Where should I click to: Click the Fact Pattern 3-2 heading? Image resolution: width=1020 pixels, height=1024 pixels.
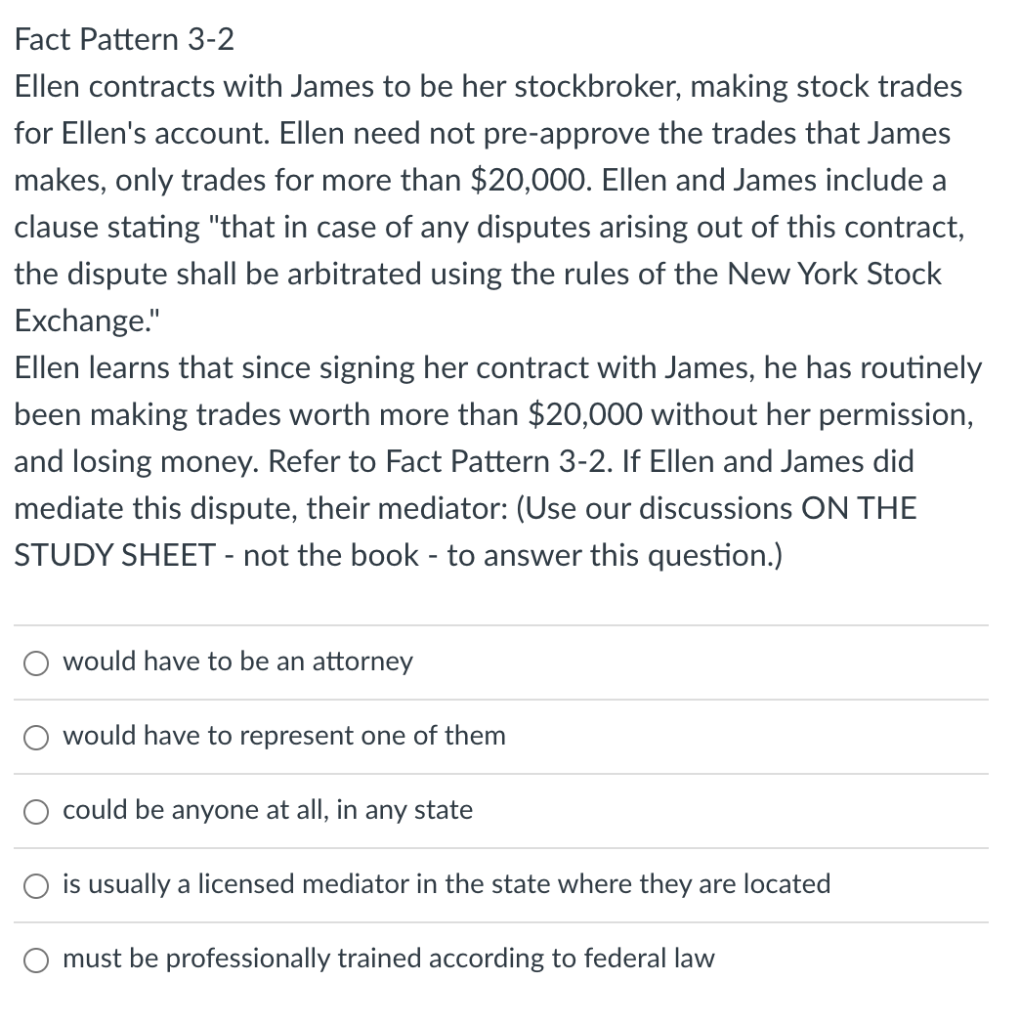point(122,39)
